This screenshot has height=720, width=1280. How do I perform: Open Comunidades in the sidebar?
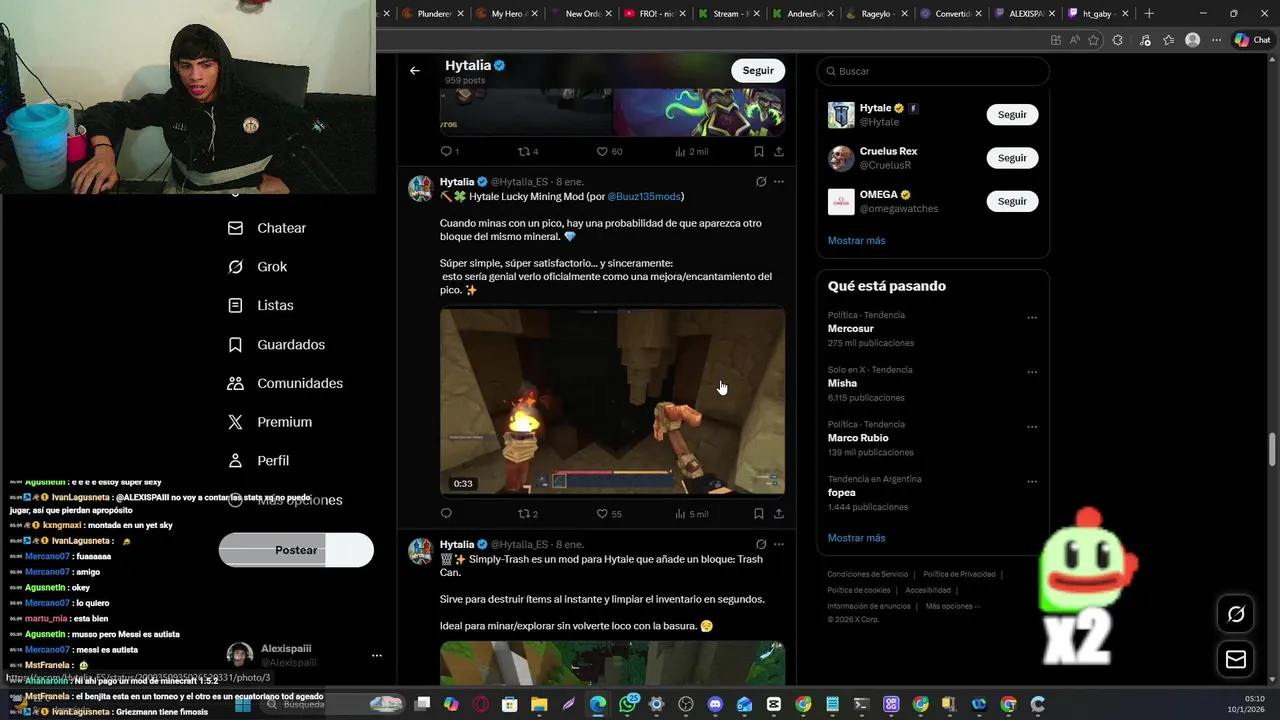(286, 384)
